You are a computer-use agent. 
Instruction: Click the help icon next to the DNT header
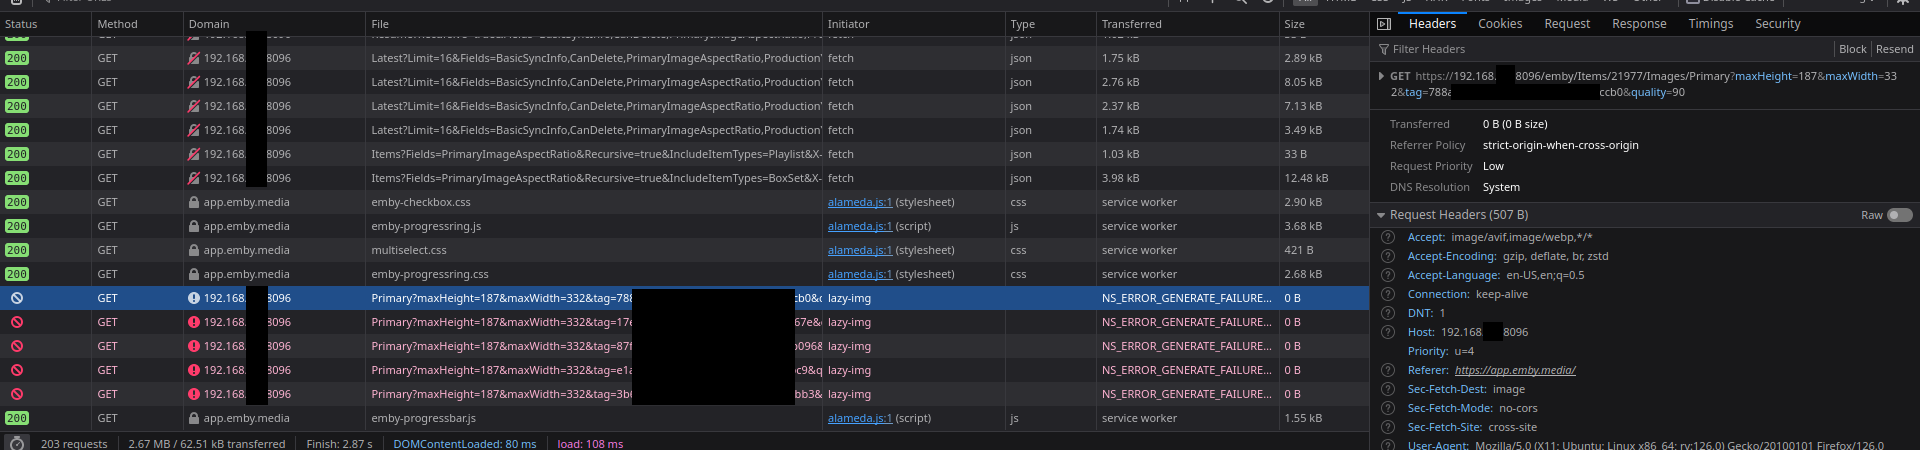pos(1388,313)
